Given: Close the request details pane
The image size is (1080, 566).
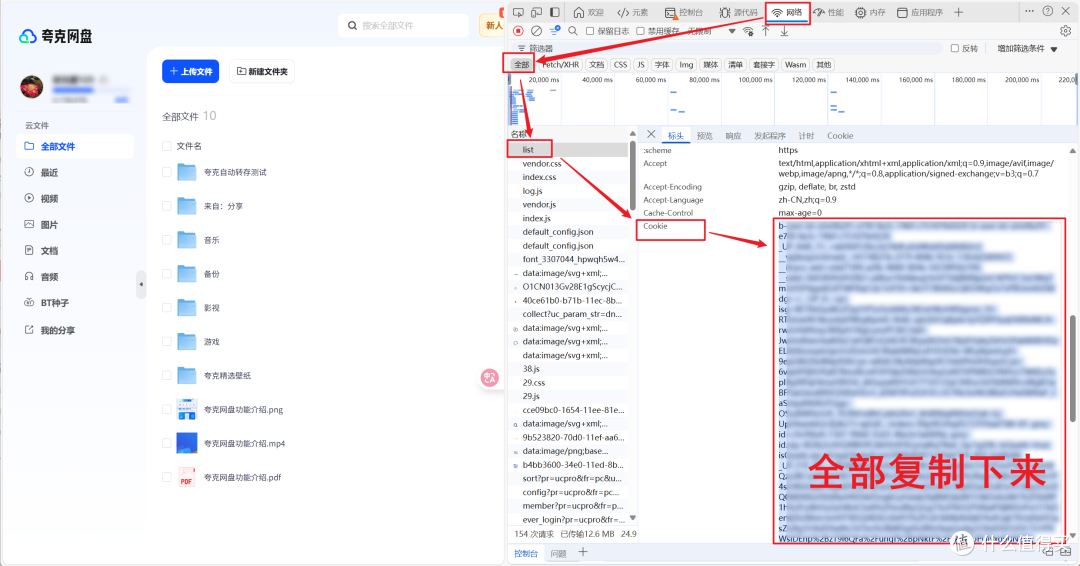Looking at the screenshot, I should click(x=651, y=134).
